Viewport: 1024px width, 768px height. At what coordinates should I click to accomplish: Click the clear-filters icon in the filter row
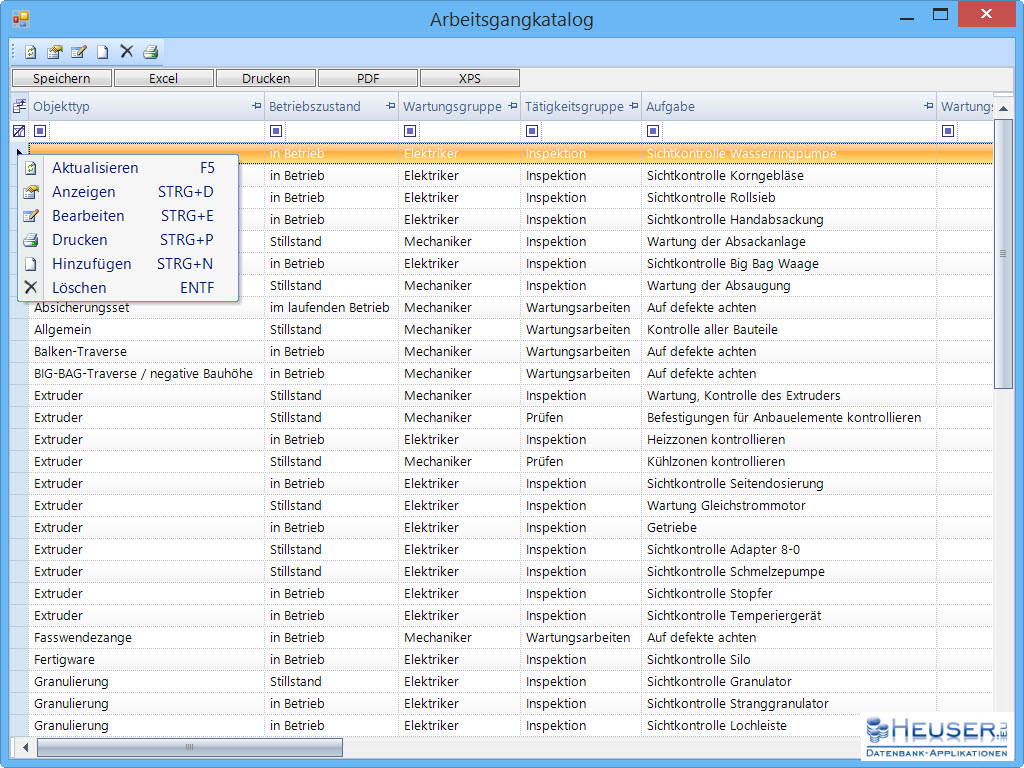[19, 131]
